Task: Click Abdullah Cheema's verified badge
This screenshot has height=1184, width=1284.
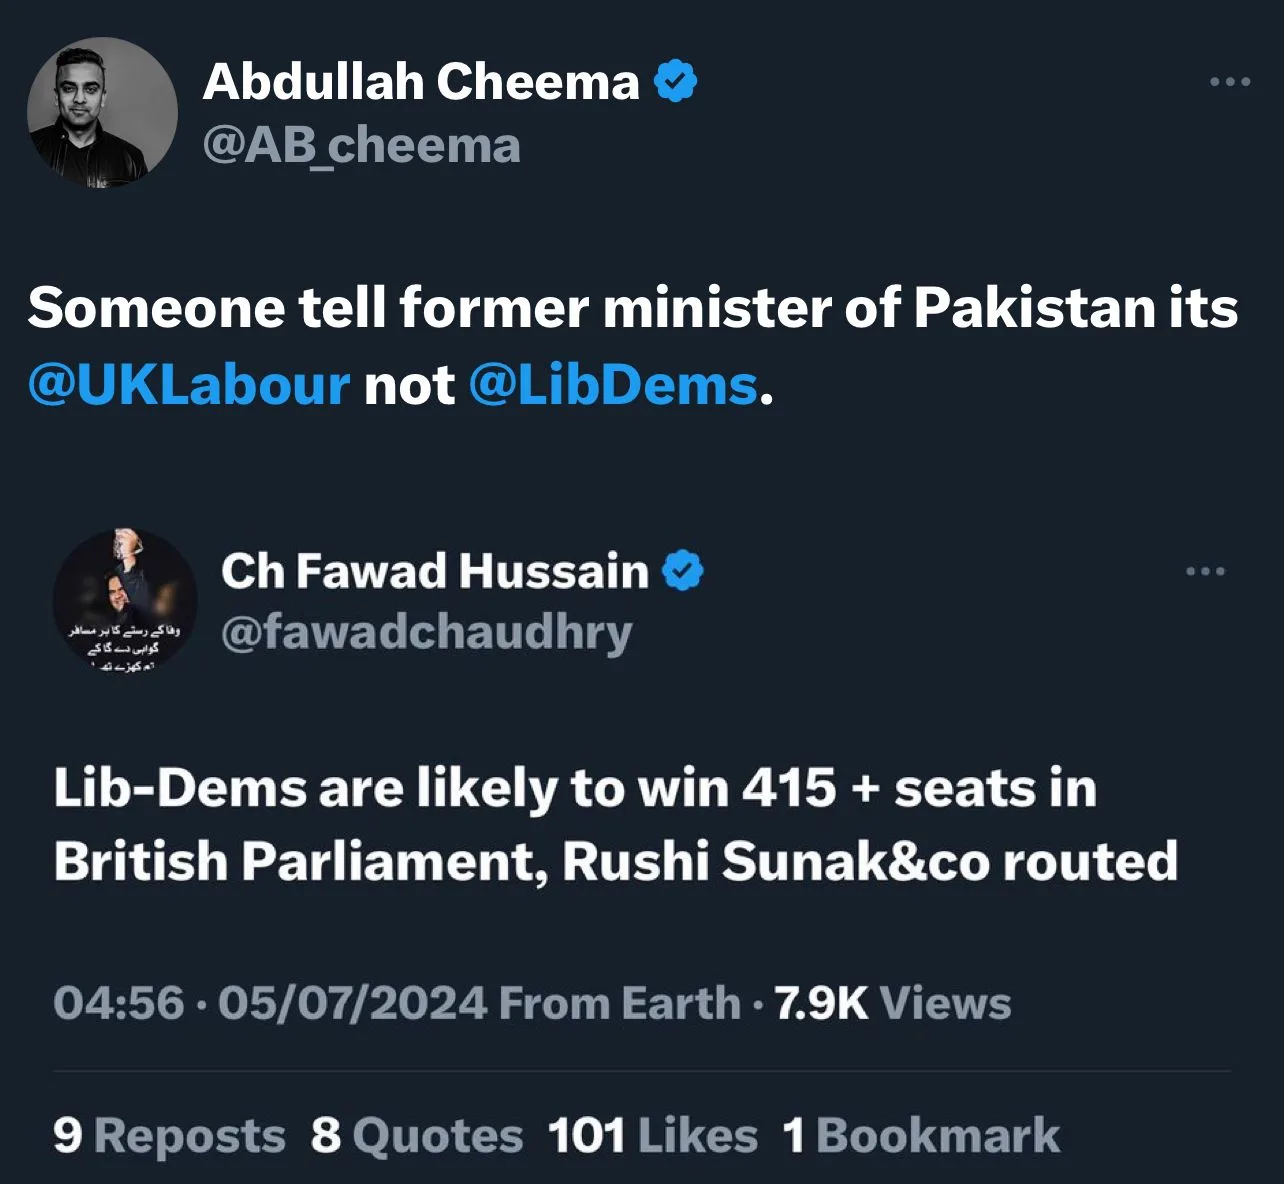Action: [676, 82]
